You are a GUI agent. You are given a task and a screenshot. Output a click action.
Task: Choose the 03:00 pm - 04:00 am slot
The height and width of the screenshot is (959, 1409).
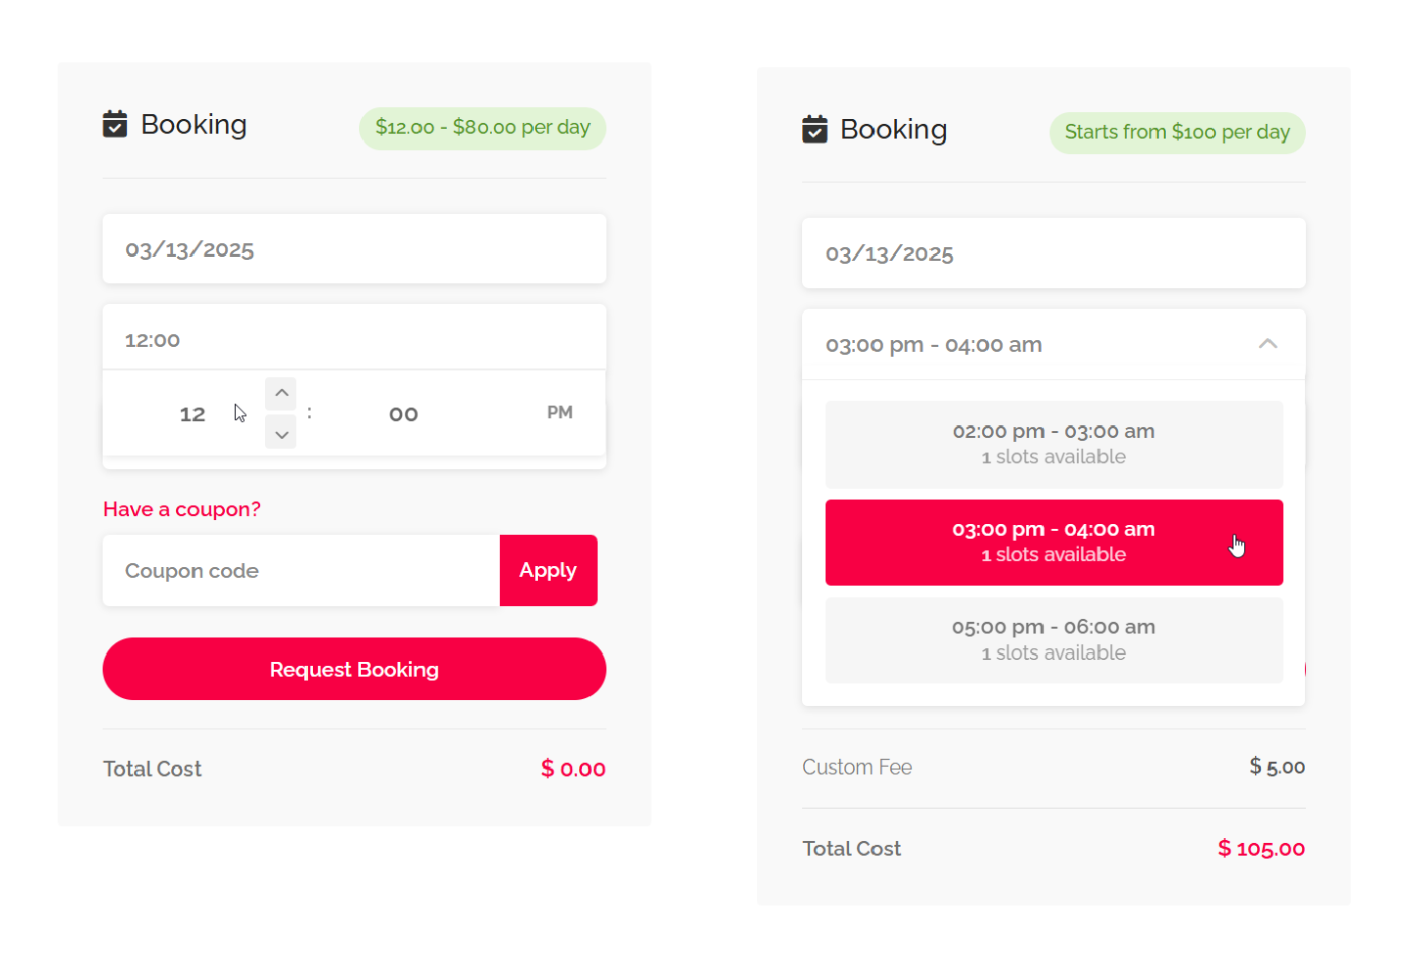pos(1053,542)
